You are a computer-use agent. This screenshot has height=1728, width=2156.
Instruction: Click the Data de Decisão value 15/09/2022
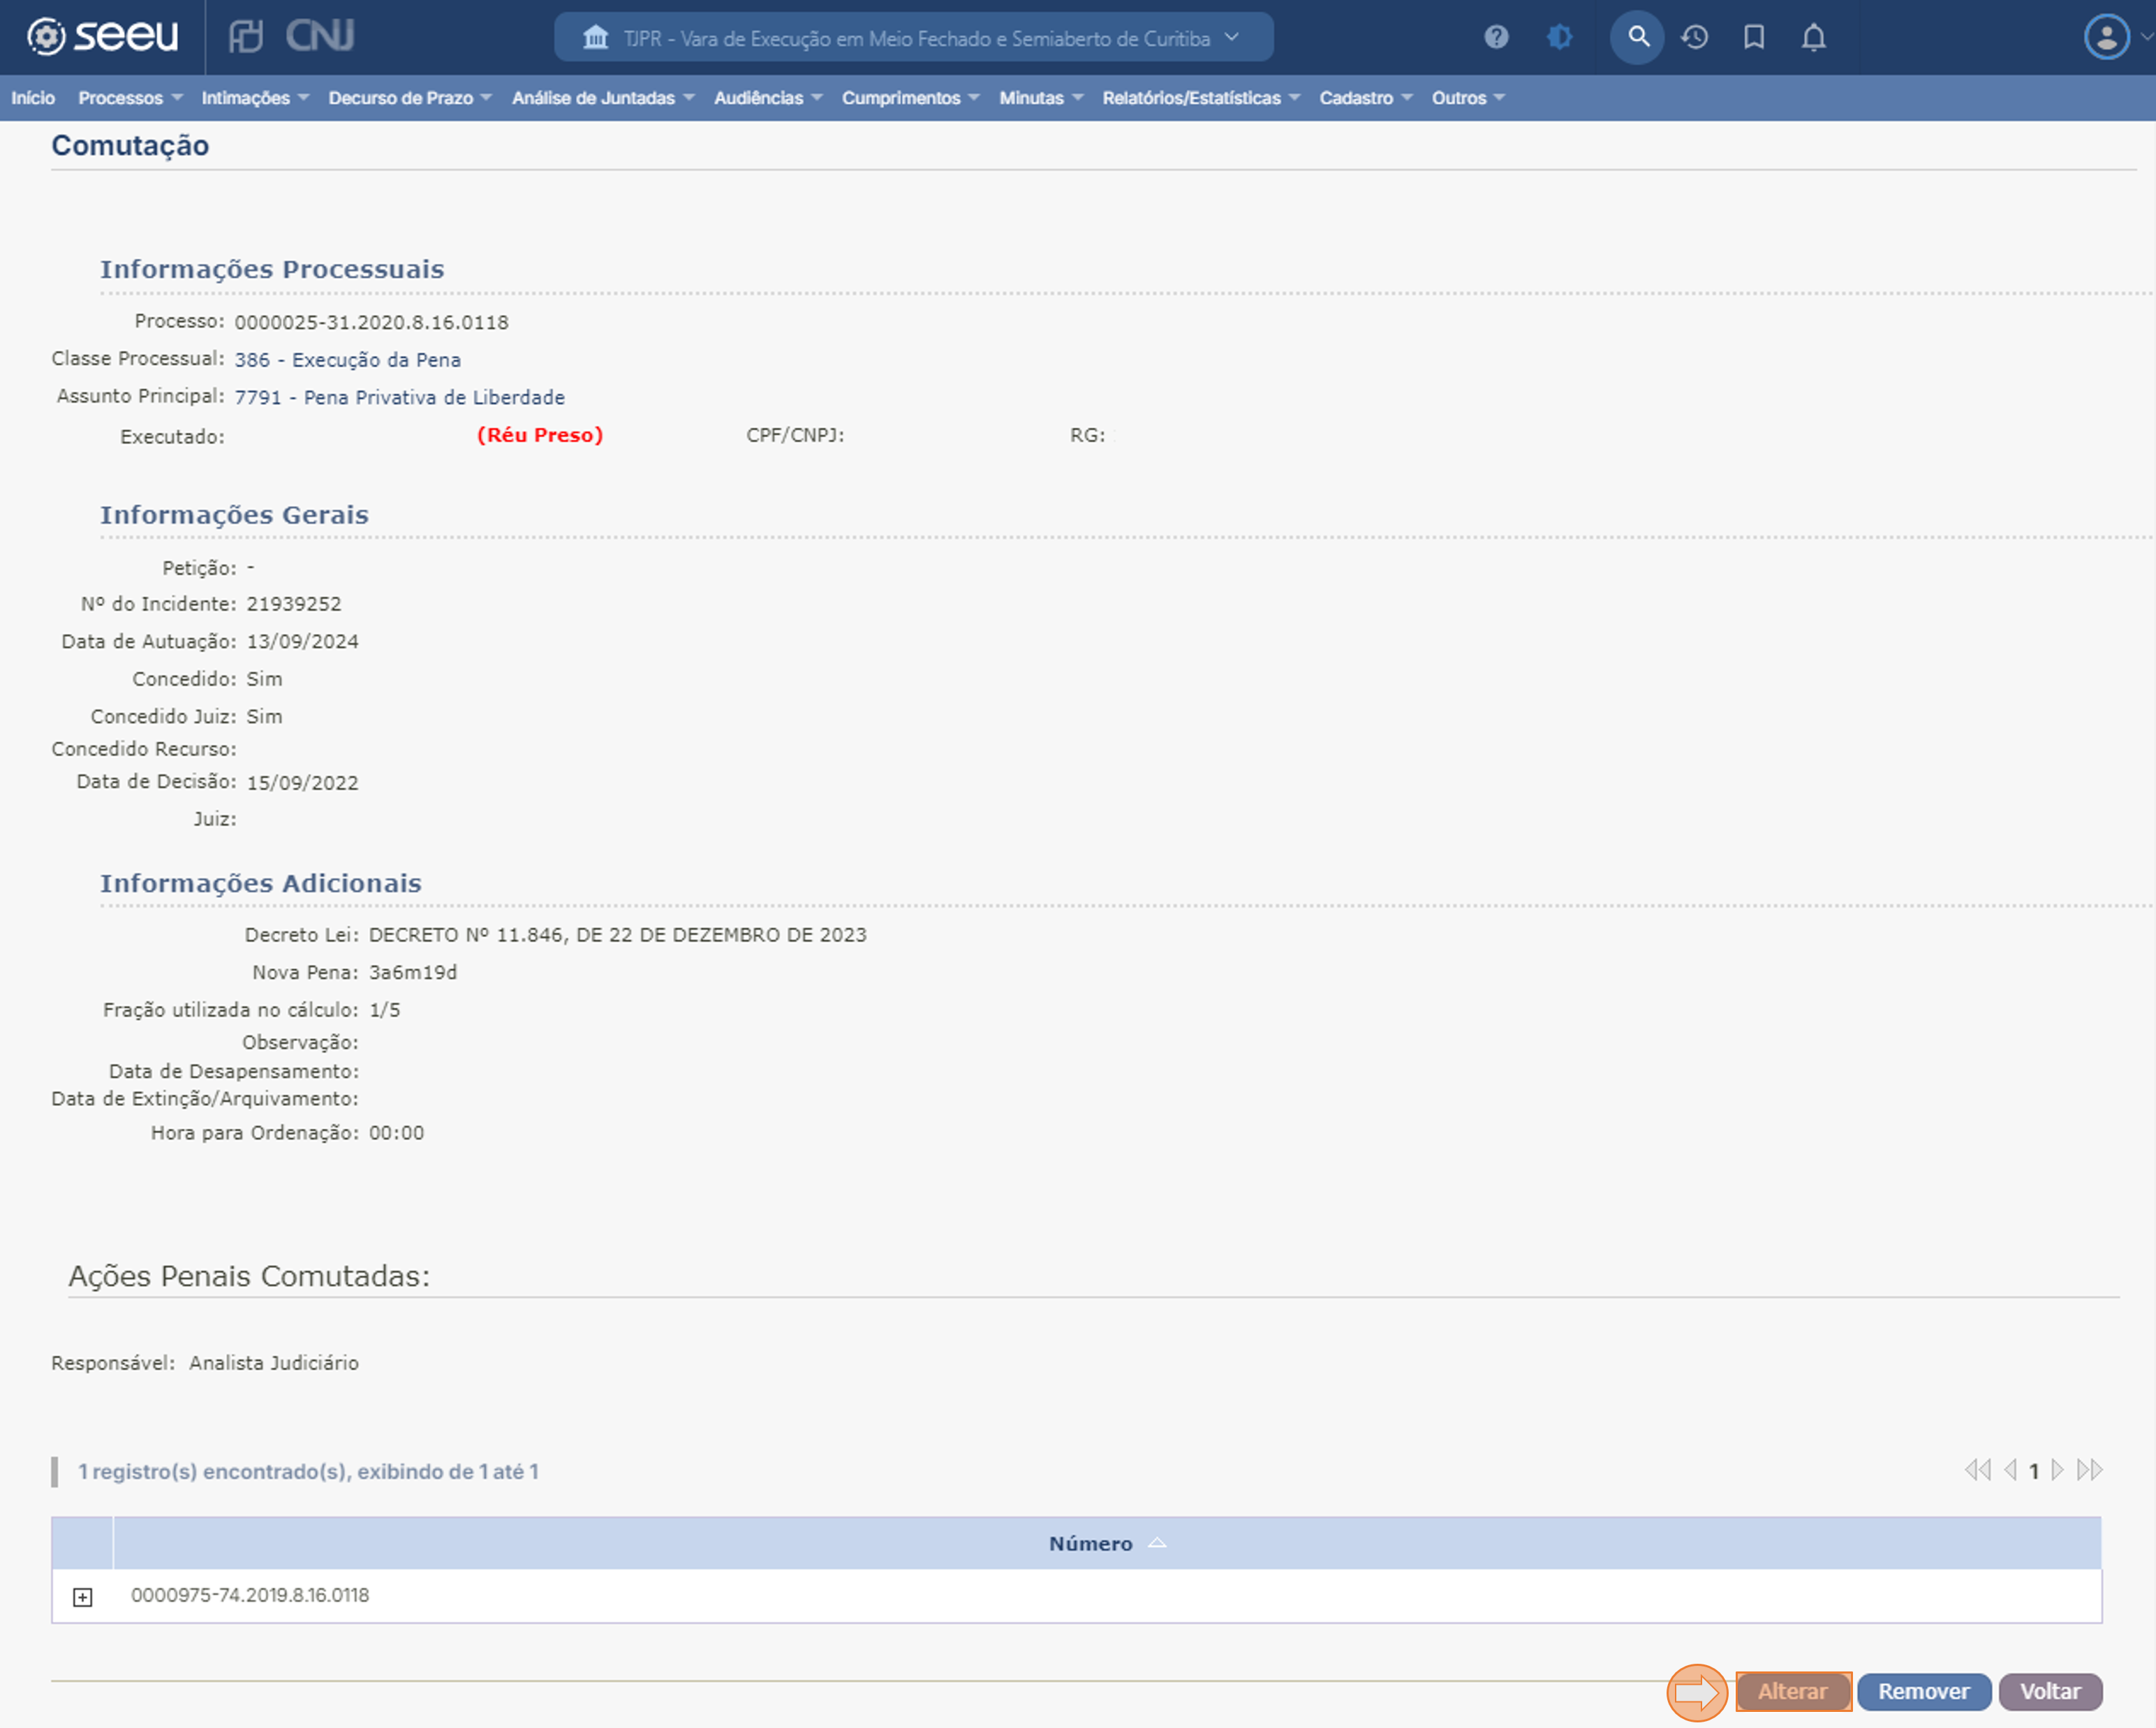tap(303, 783)
